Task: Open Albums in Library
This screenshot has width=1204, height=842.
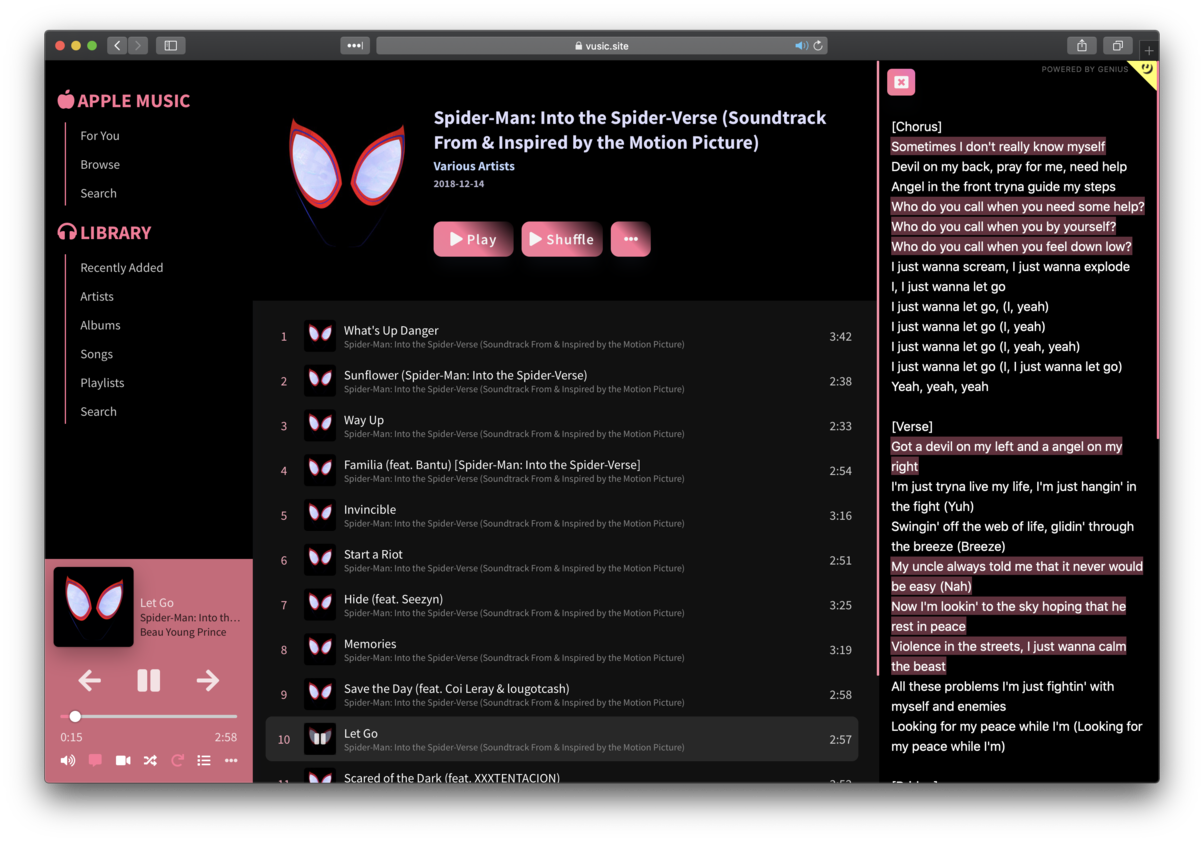Action: point(100,326)
